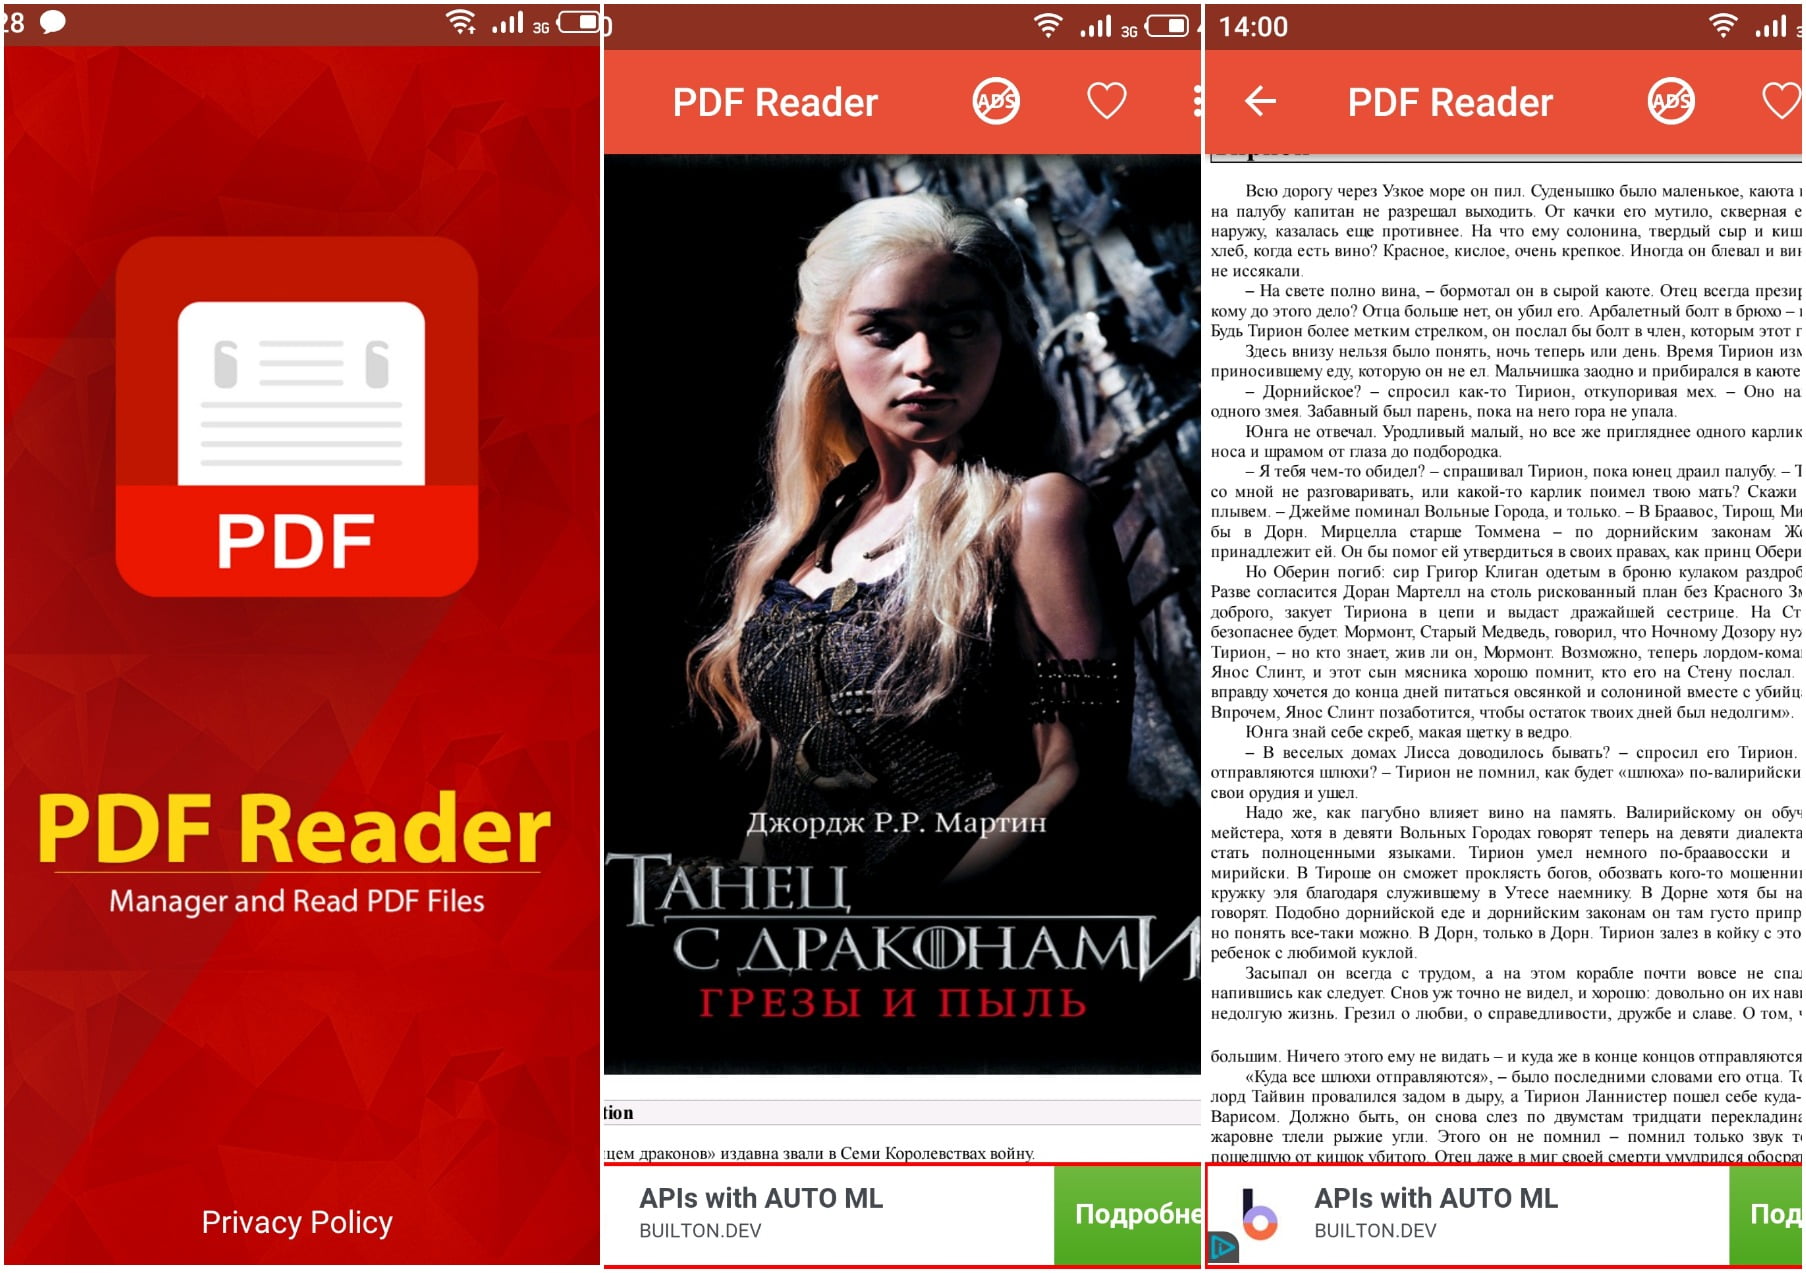This screenshot has width=1806, height=1273.
Task: Open 'APIs with AUTO ML' ad on cover screen
Action: [x=761, y=1198]
